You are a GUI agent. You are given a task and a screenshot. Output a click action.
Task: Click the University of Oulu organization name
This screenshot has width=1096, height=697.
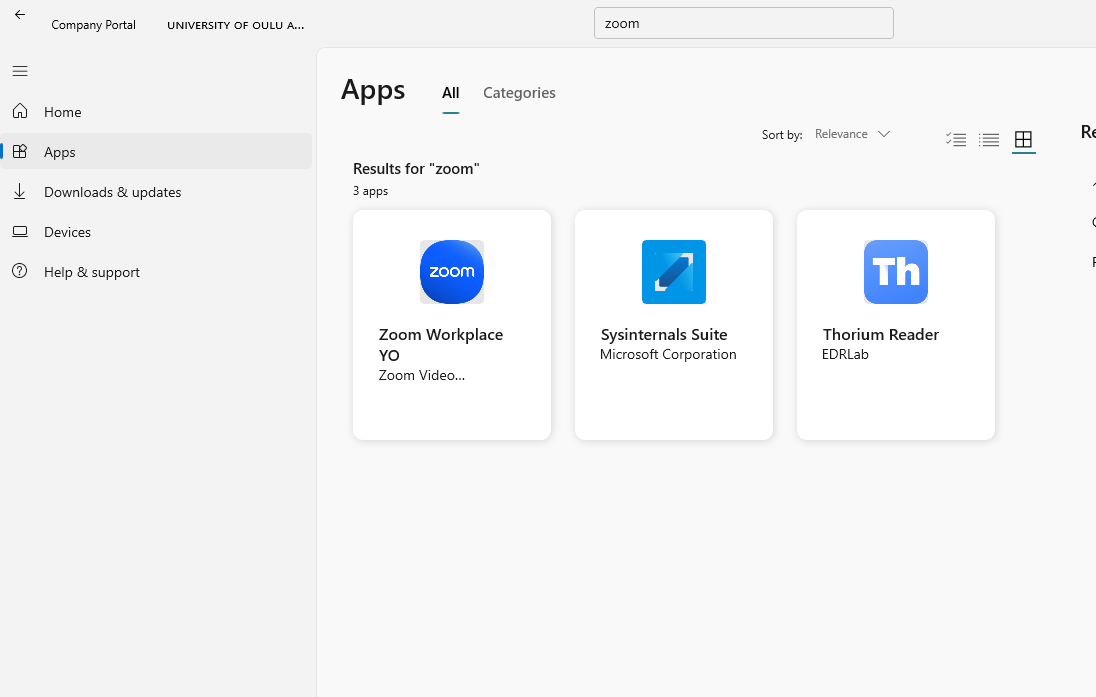[236, 25]
